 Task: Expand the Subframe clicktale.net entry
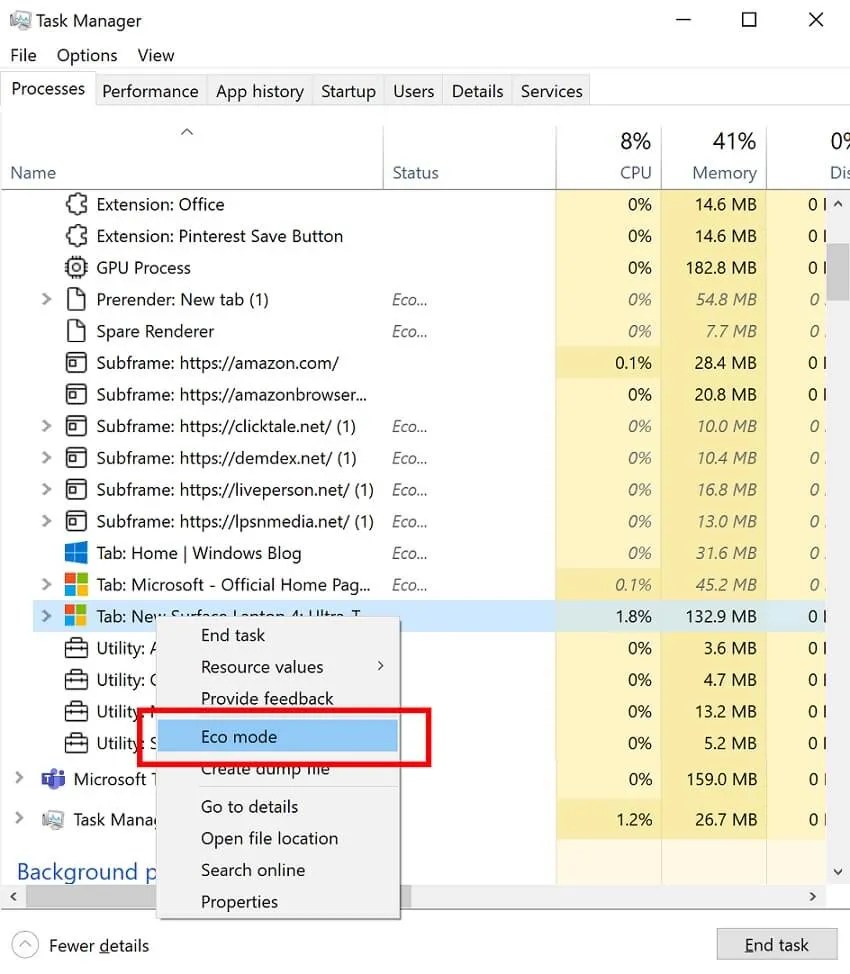pyautogui.click(x=45, y=426)
